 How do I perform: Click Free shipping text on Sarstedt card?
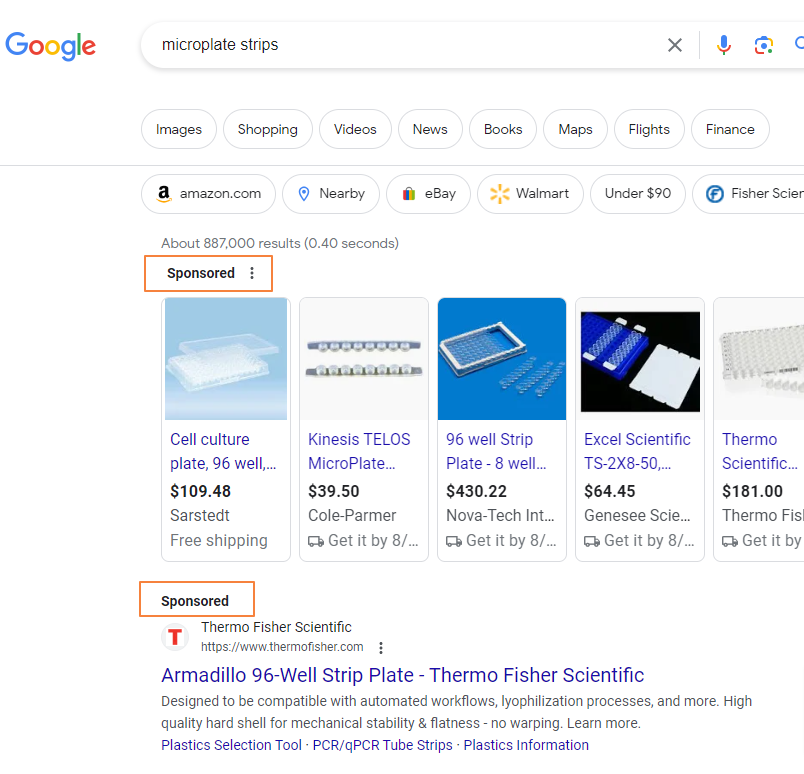[219, 541]
